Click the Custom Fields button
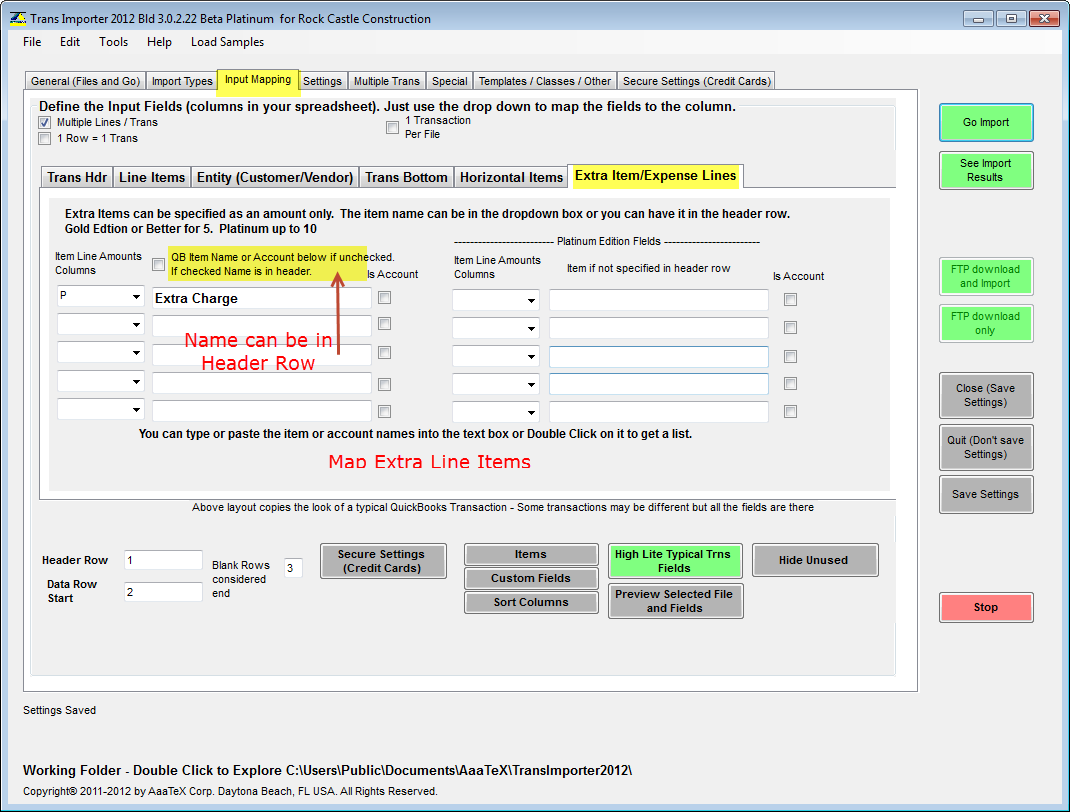 point(531,578)
